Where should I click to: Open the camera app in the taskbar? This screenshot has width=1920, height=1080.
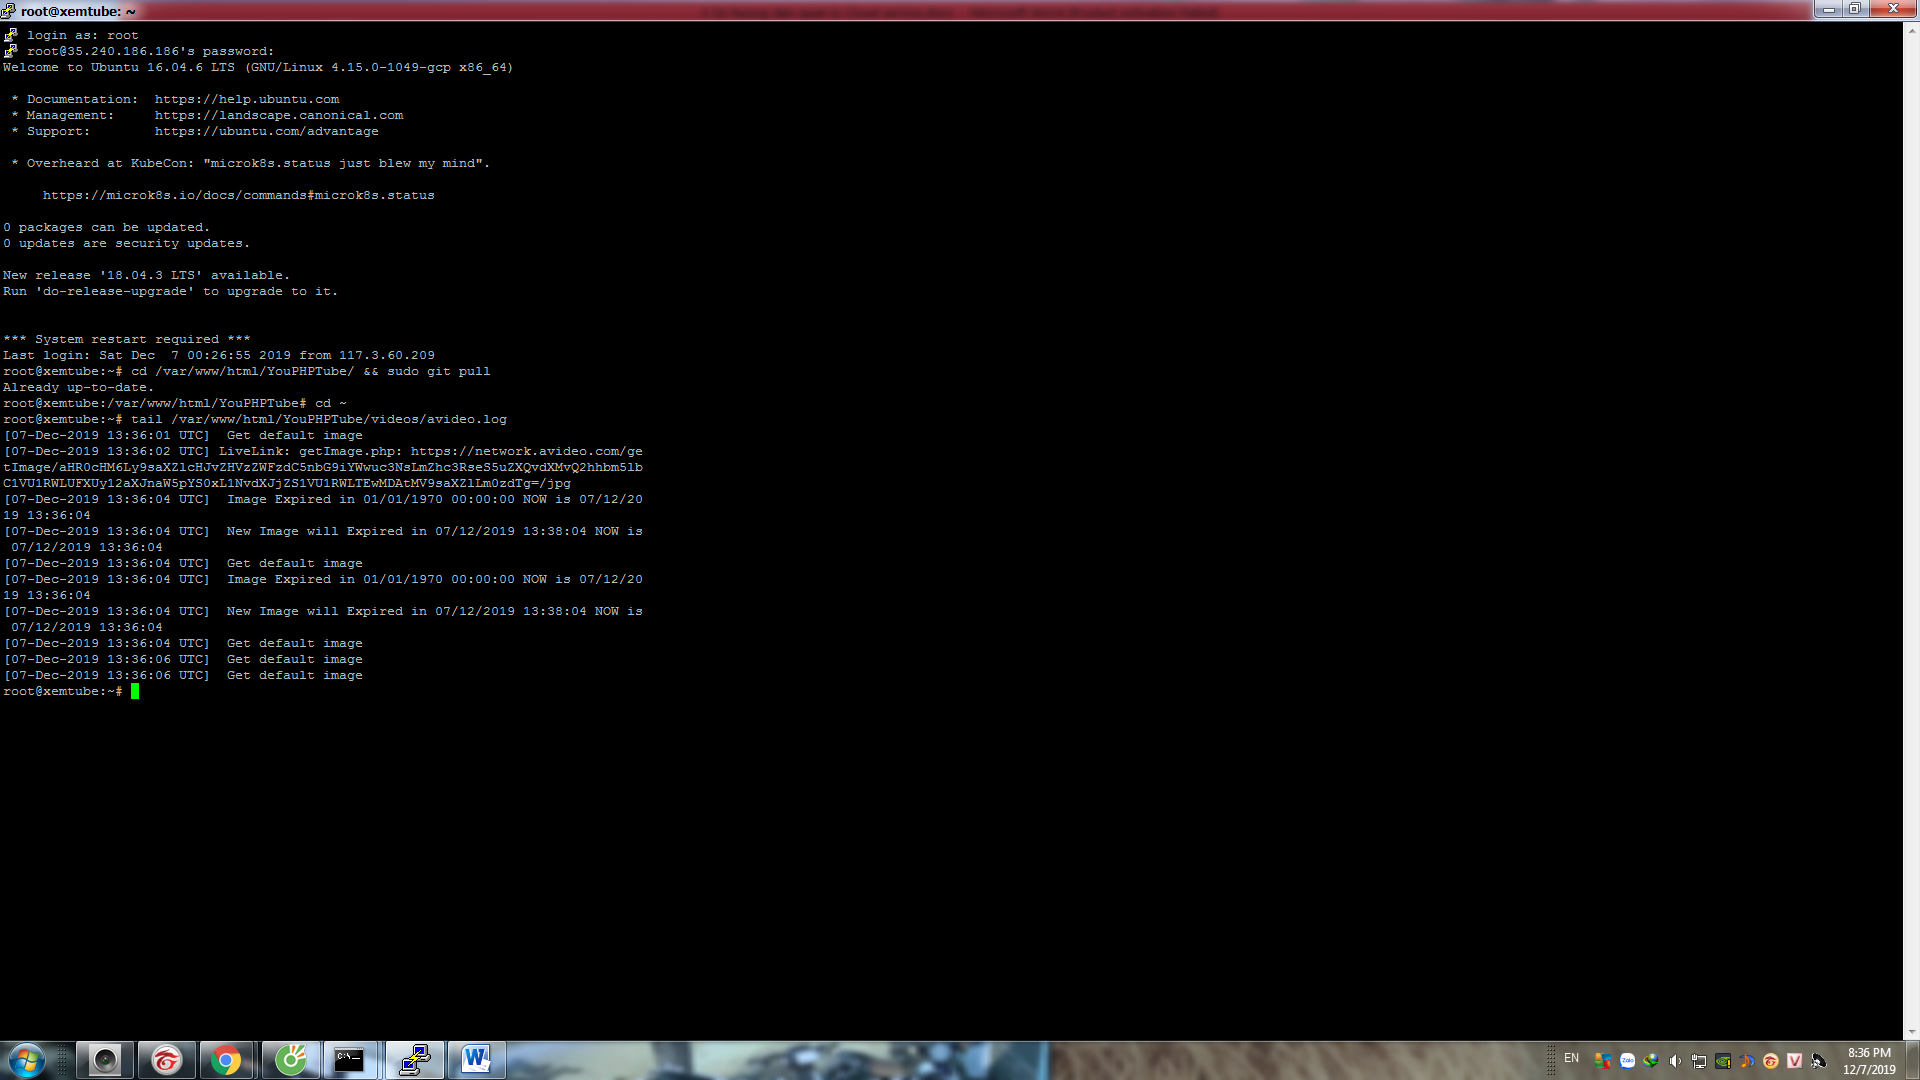pyautogui.click(x=104, y=1060)
